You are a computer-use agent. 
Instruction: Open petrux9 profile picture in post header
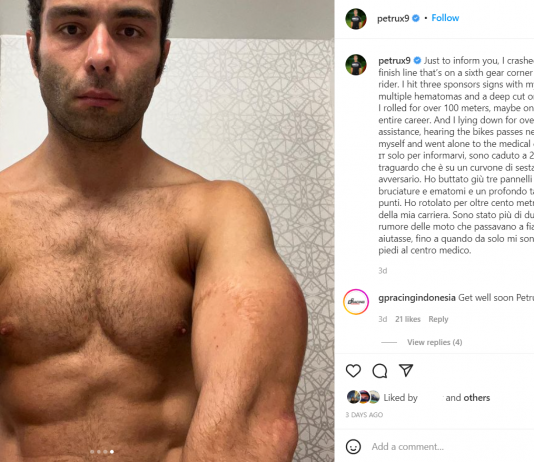coord(356,19)
